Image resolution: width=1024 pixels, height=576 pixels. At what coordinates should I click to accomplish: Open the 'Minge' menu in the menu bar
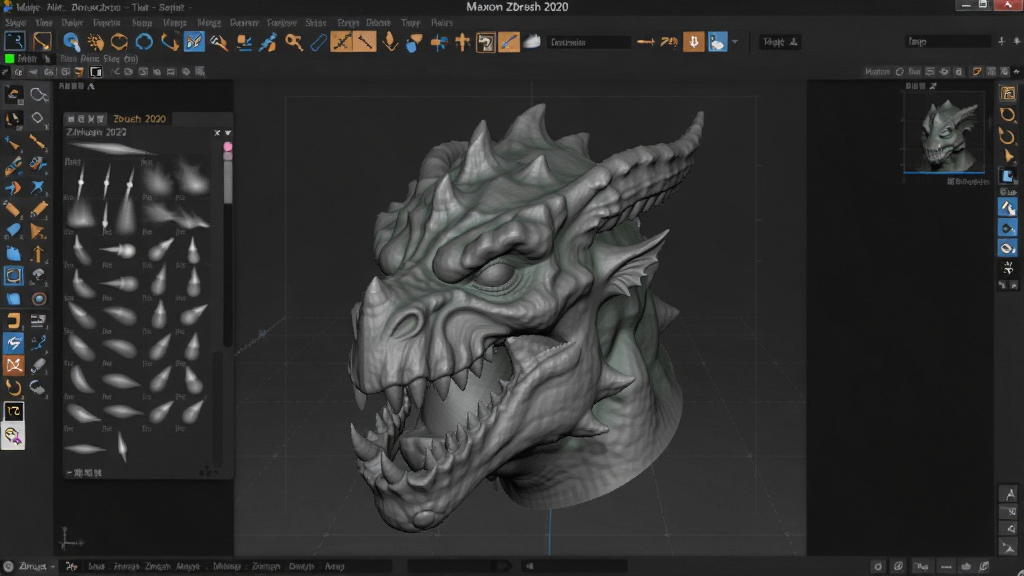tap(209, 22)
